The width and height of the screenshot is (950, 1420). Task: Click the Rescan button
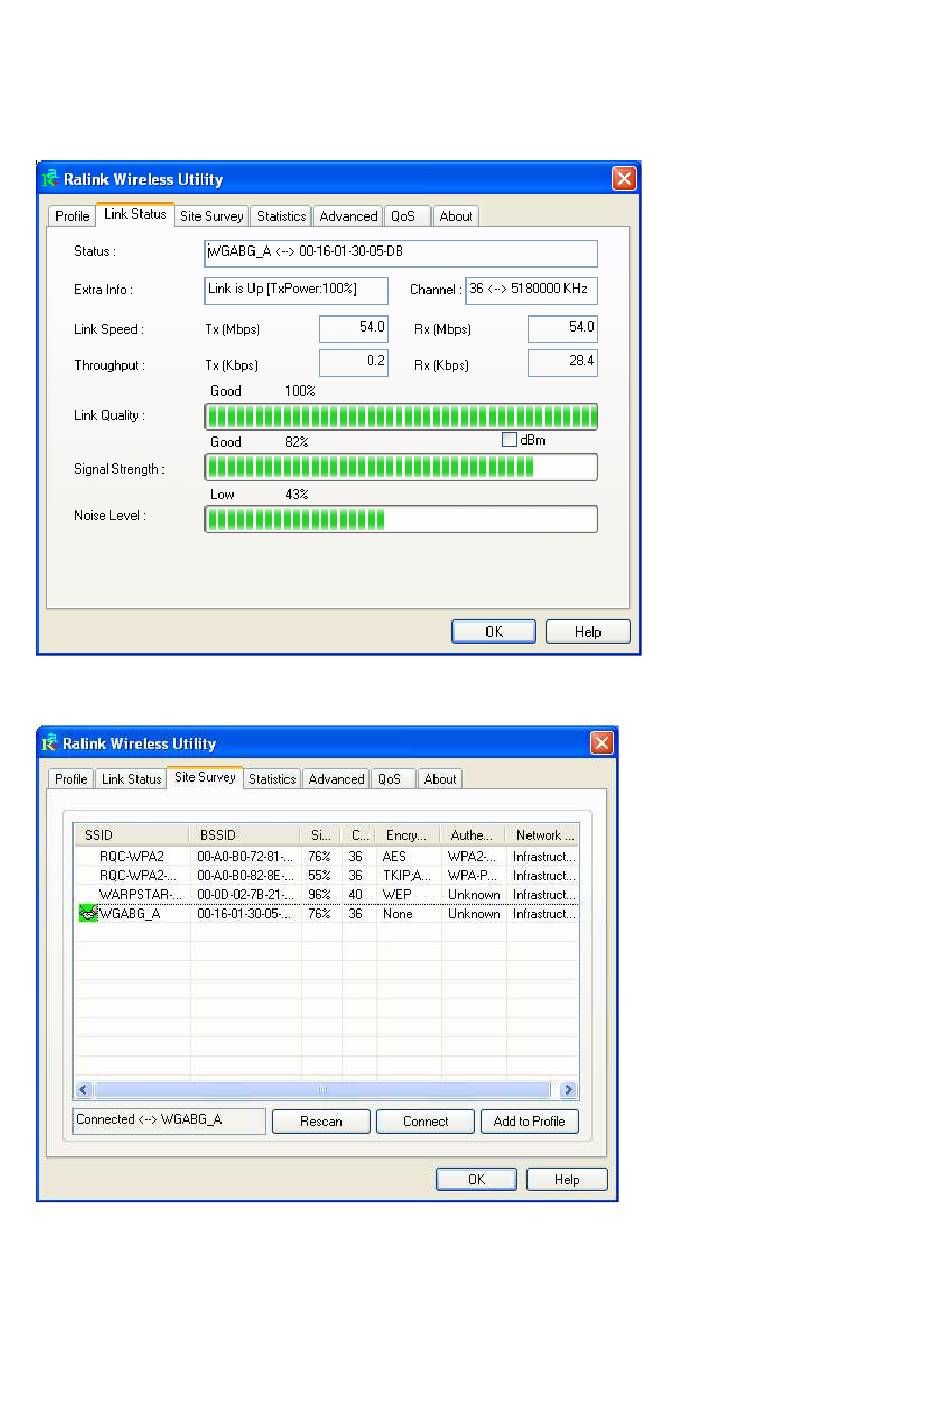point(321,1121)
